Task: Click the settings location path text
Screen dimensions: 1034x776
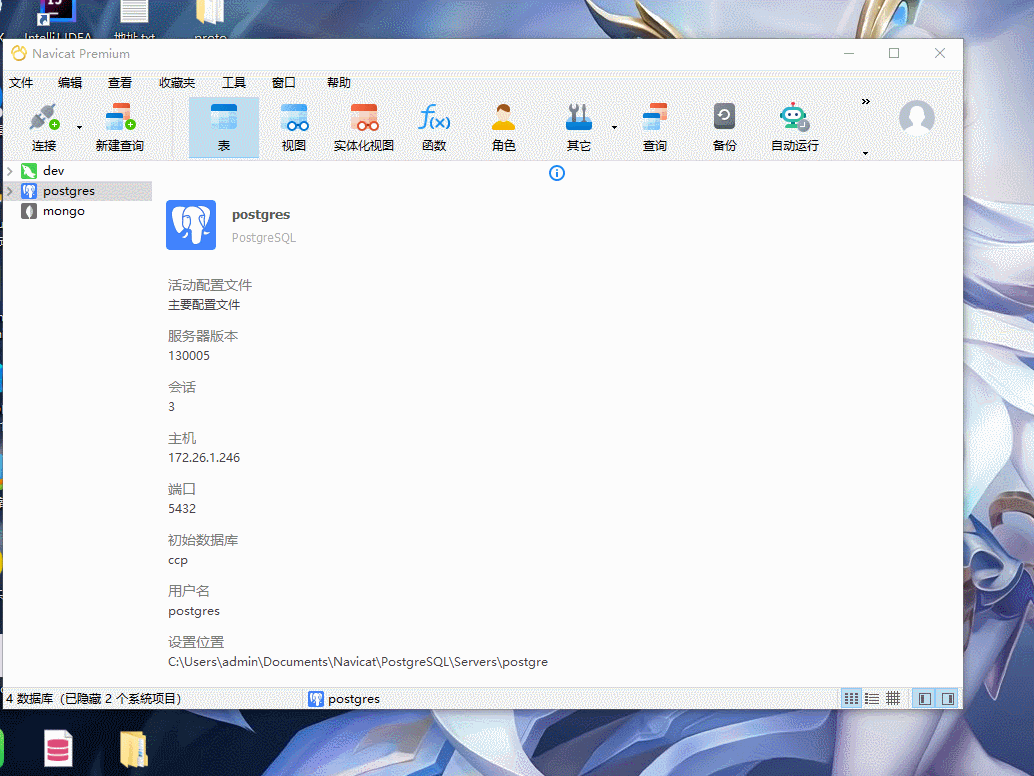Action: pyautogui.click(x=358, y=662)
